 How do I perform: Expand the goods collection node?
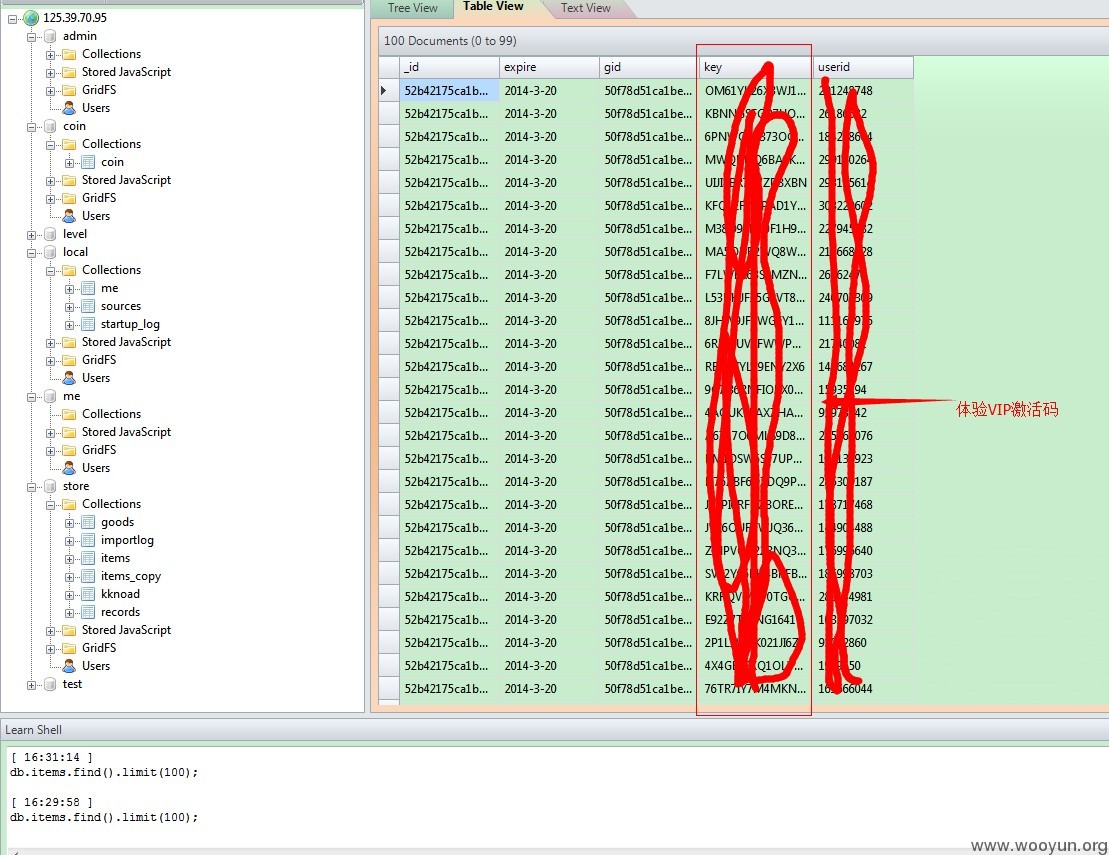coord(69,523)
